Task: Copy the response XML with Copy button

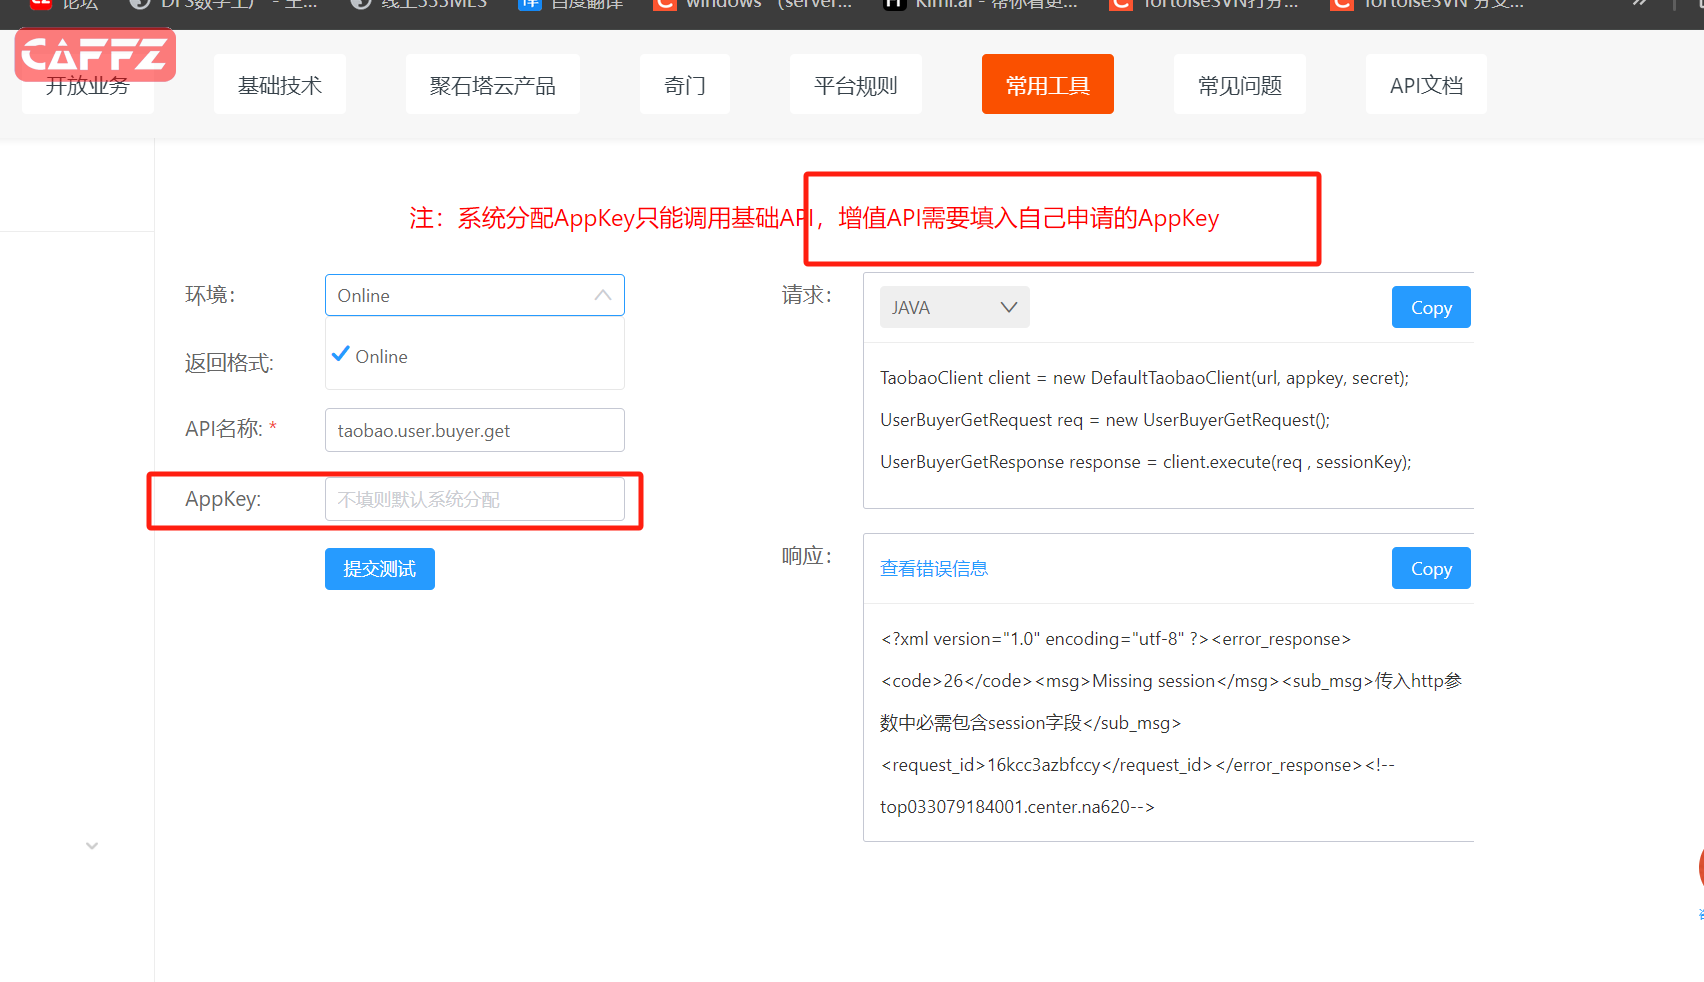Action: tap(1430, 568)
